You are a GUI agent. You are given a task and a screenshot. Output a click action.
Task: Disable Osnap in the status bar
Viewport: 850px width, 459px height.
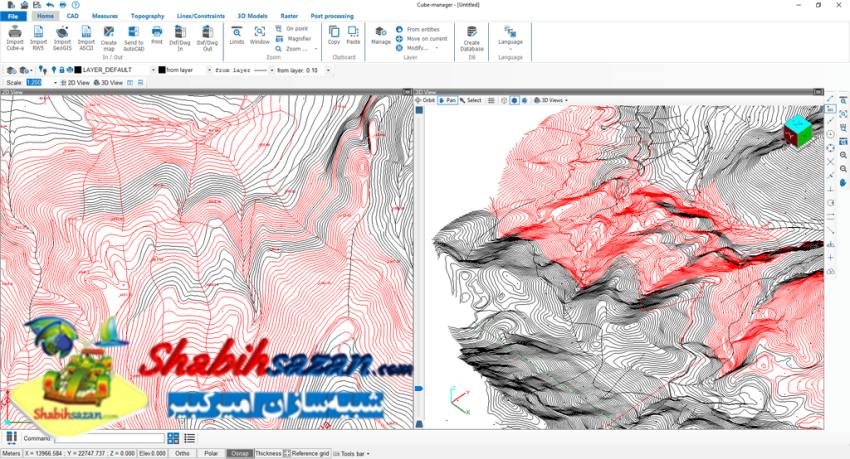pos(240,453)
